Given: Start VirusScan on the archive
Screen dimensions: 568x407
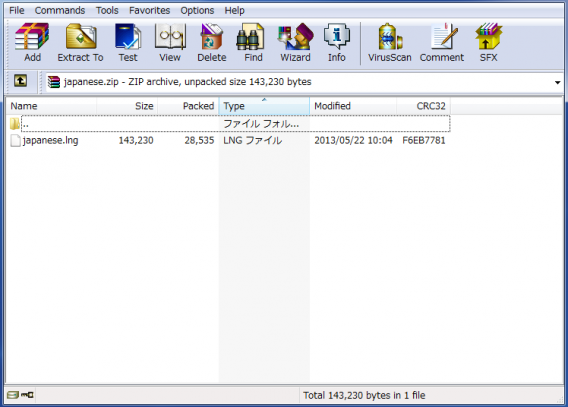Looking at the screenshot, I should click(x=390, y=42).
